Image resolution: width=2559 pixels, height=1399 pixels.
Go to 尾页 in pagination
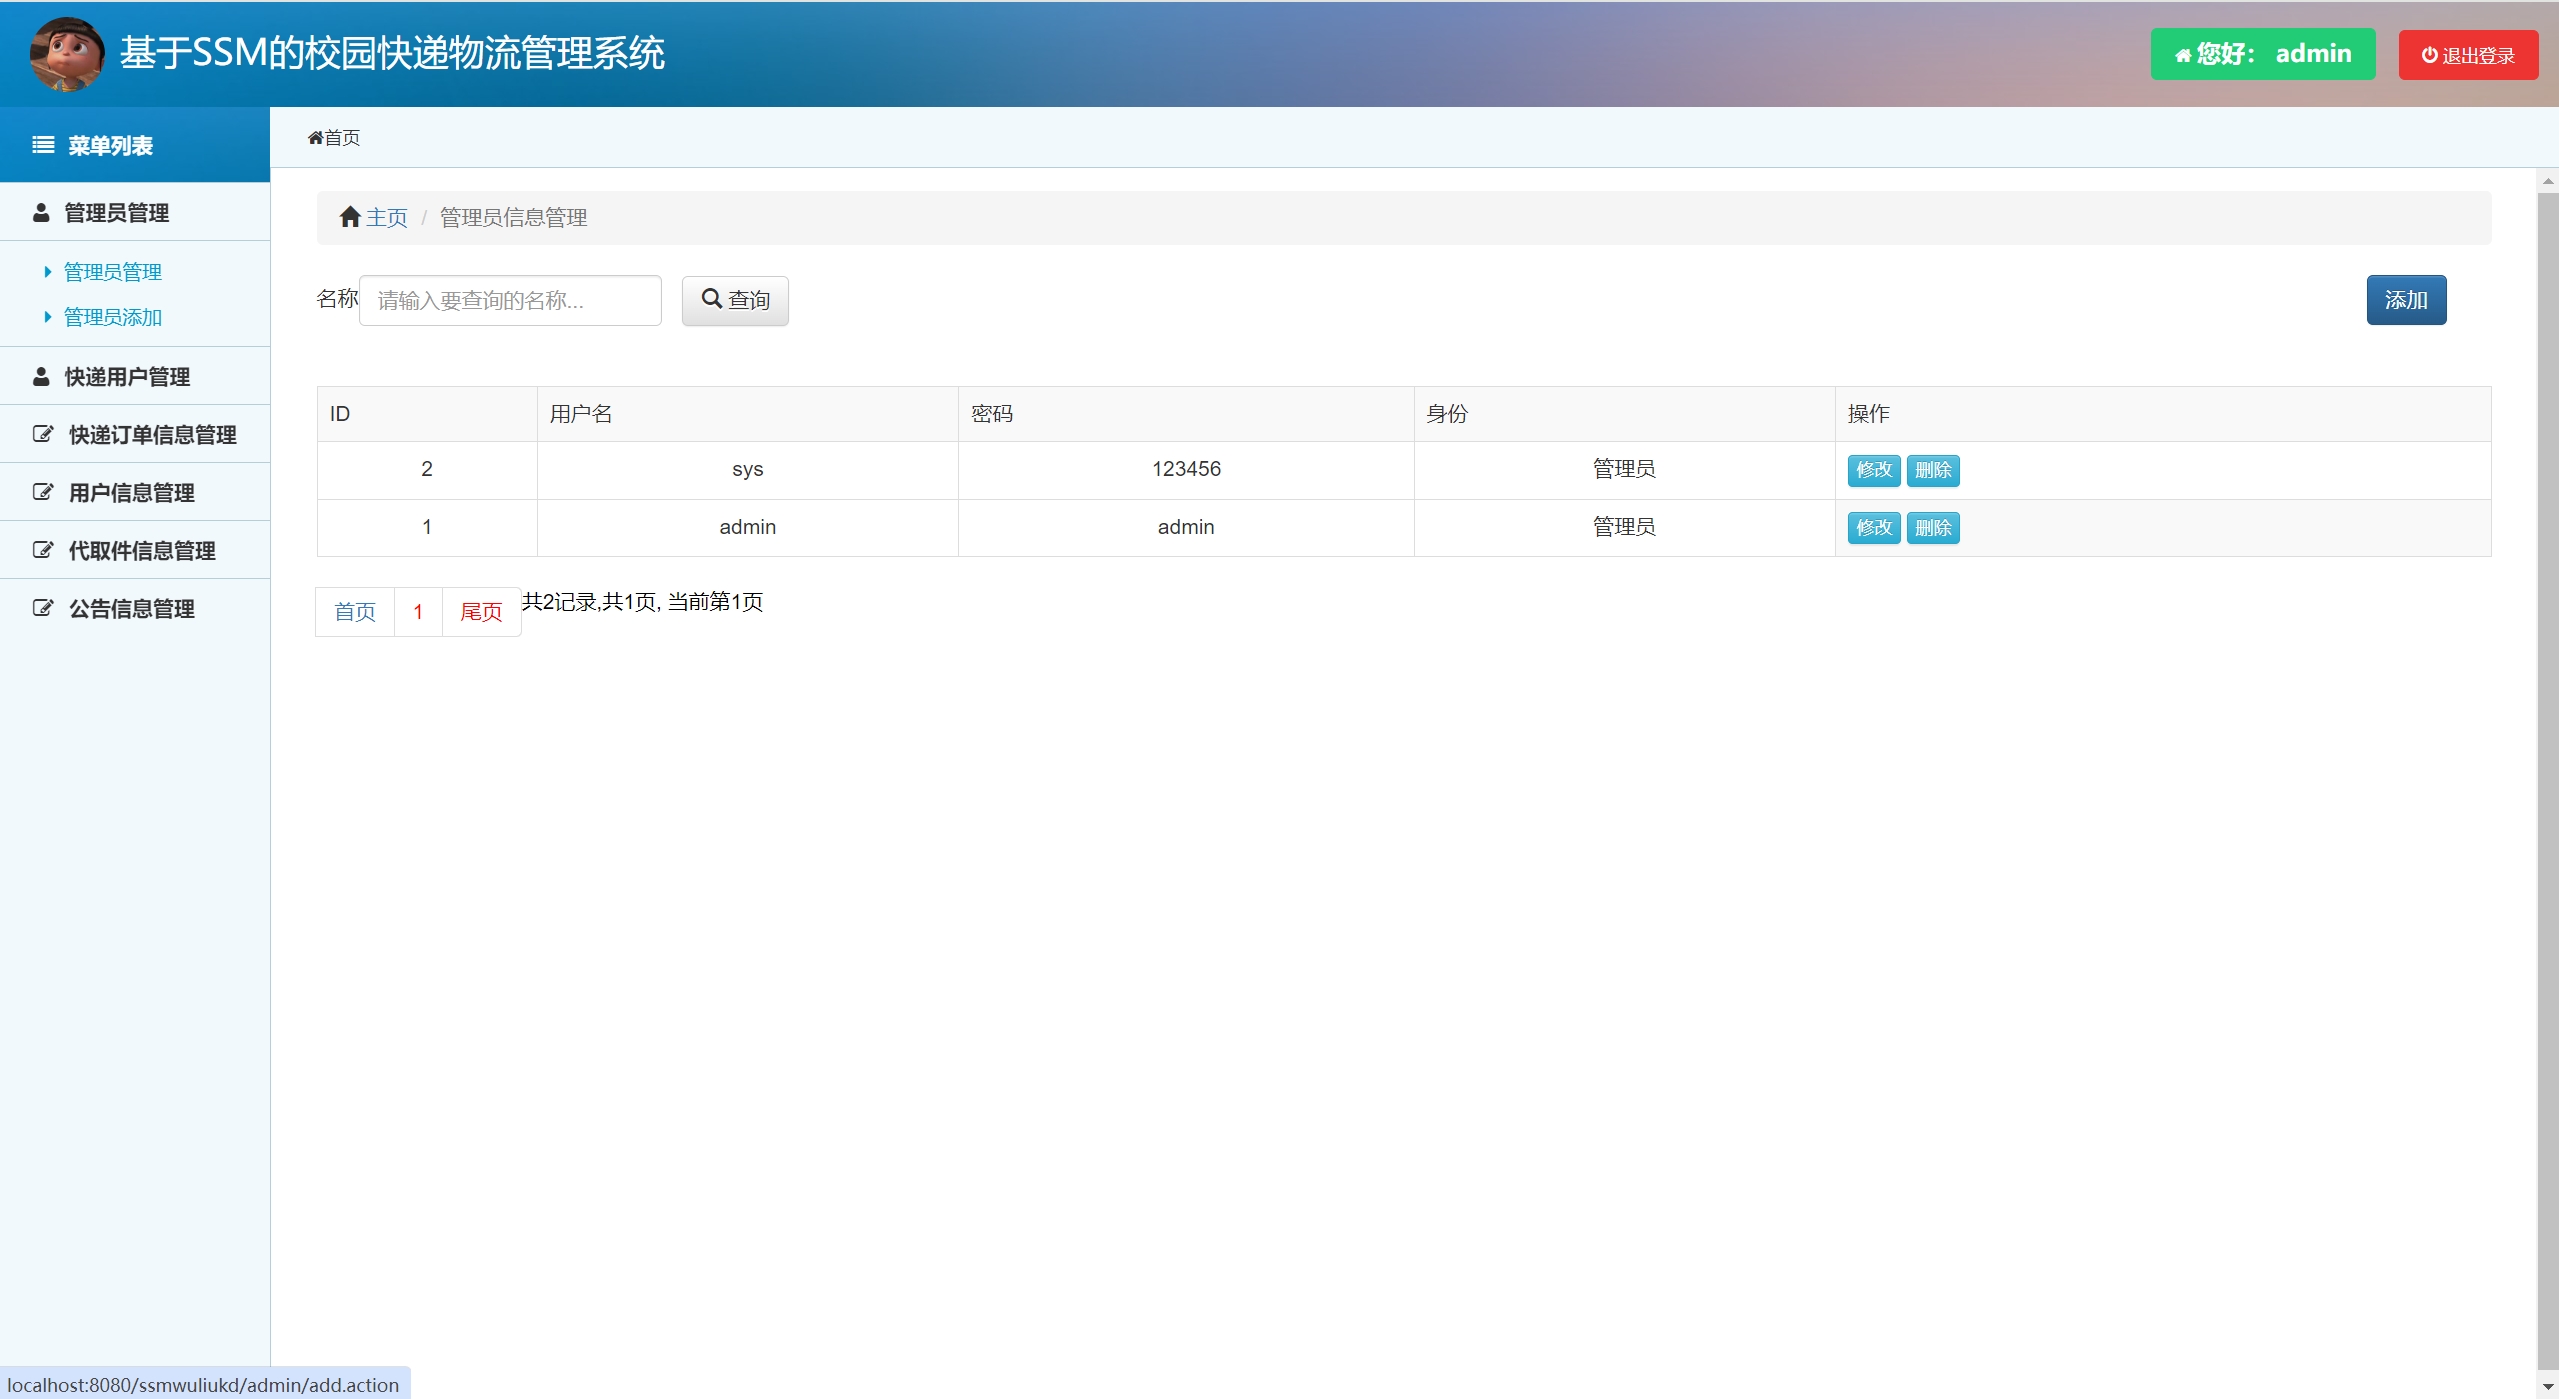(x=480, y=612)
